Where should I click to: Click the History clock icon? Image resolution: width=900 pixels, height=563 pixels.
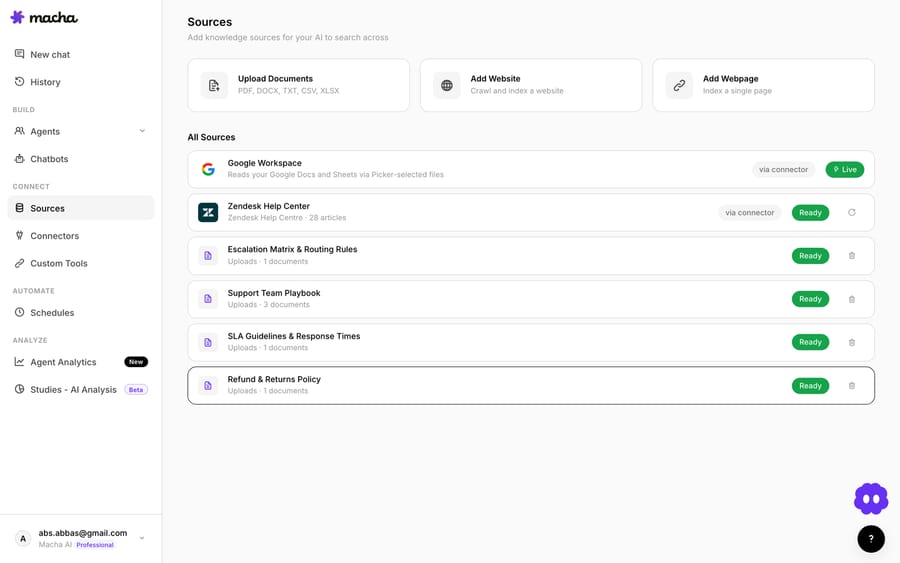[x=20, y=81]
